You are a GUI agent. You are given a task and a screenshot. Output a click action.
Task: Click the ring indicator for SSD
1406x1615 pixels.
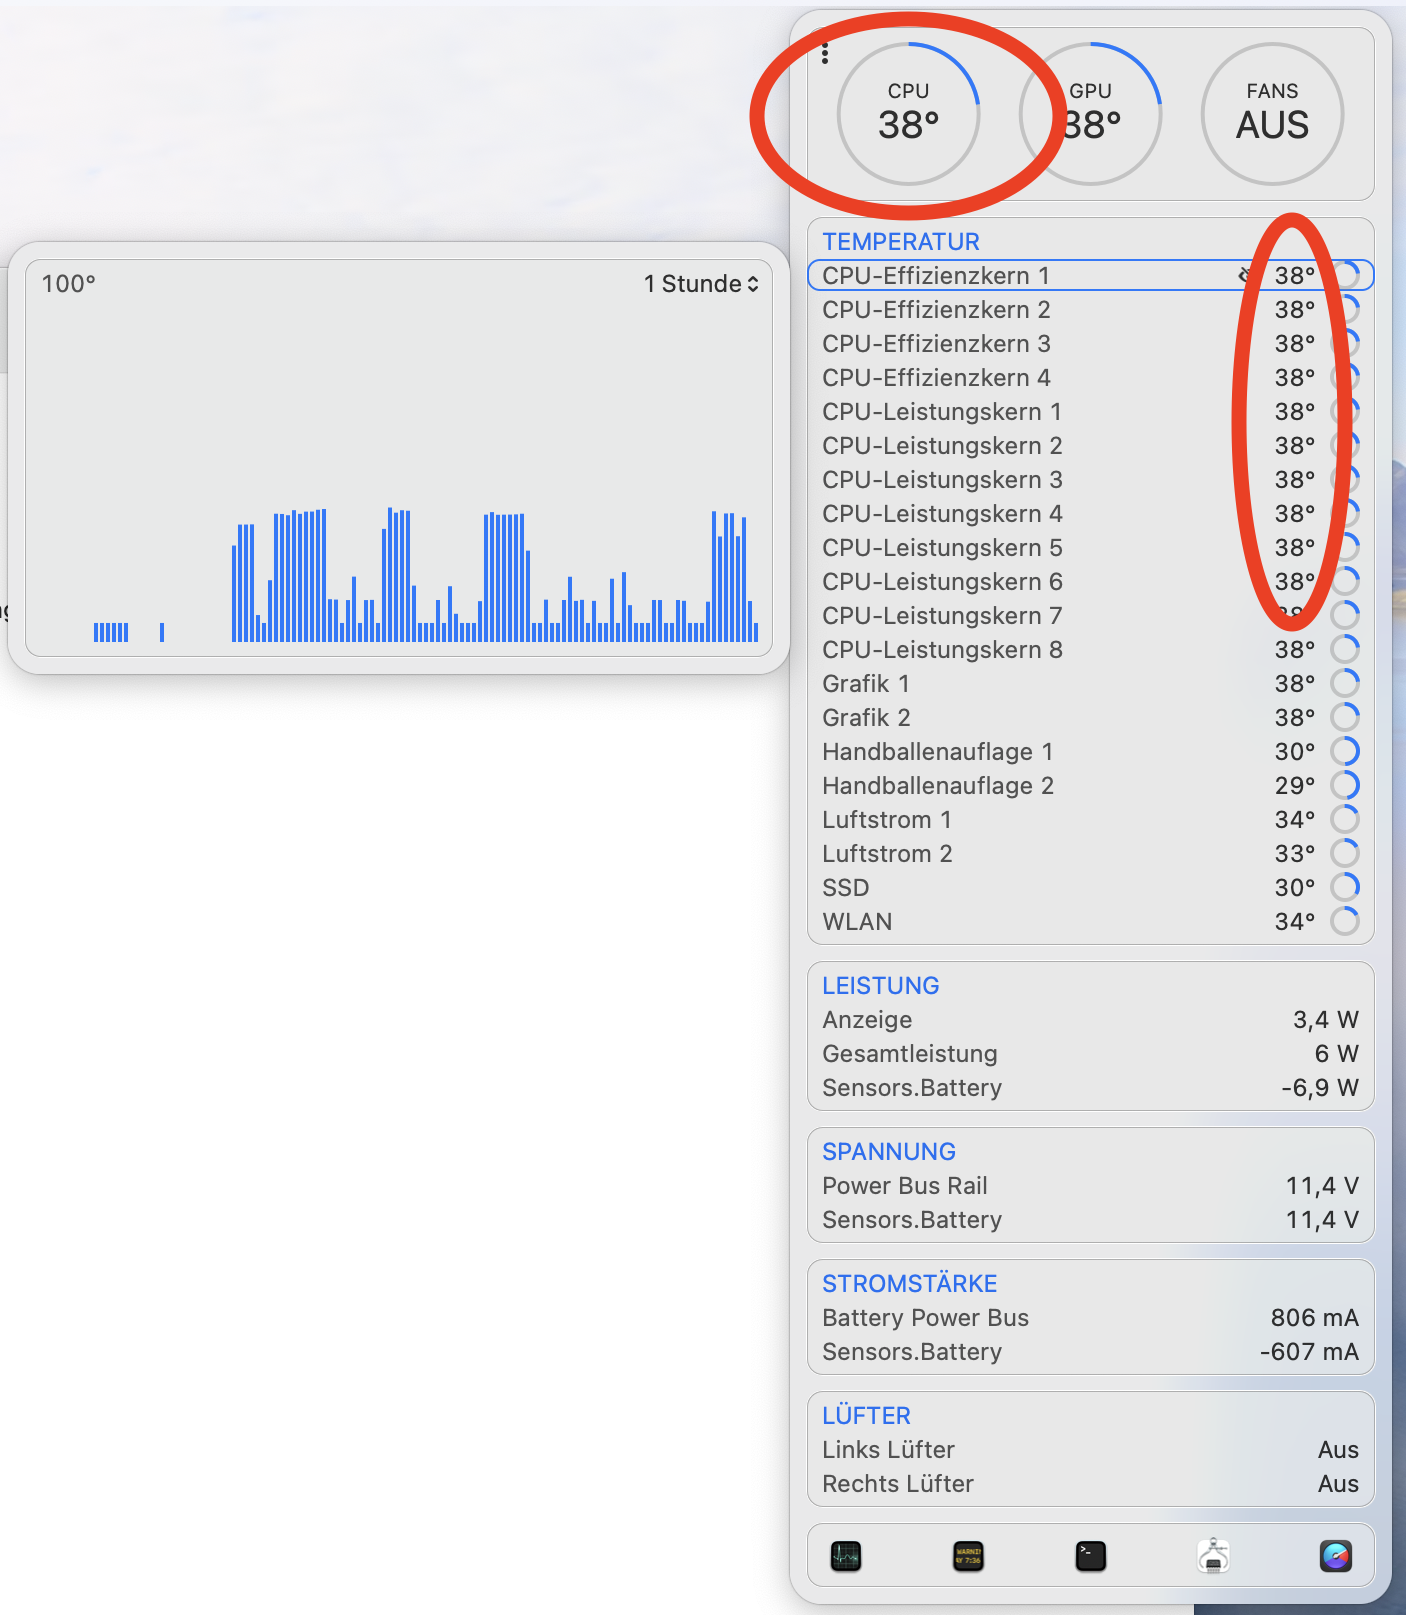point(1345,887)
